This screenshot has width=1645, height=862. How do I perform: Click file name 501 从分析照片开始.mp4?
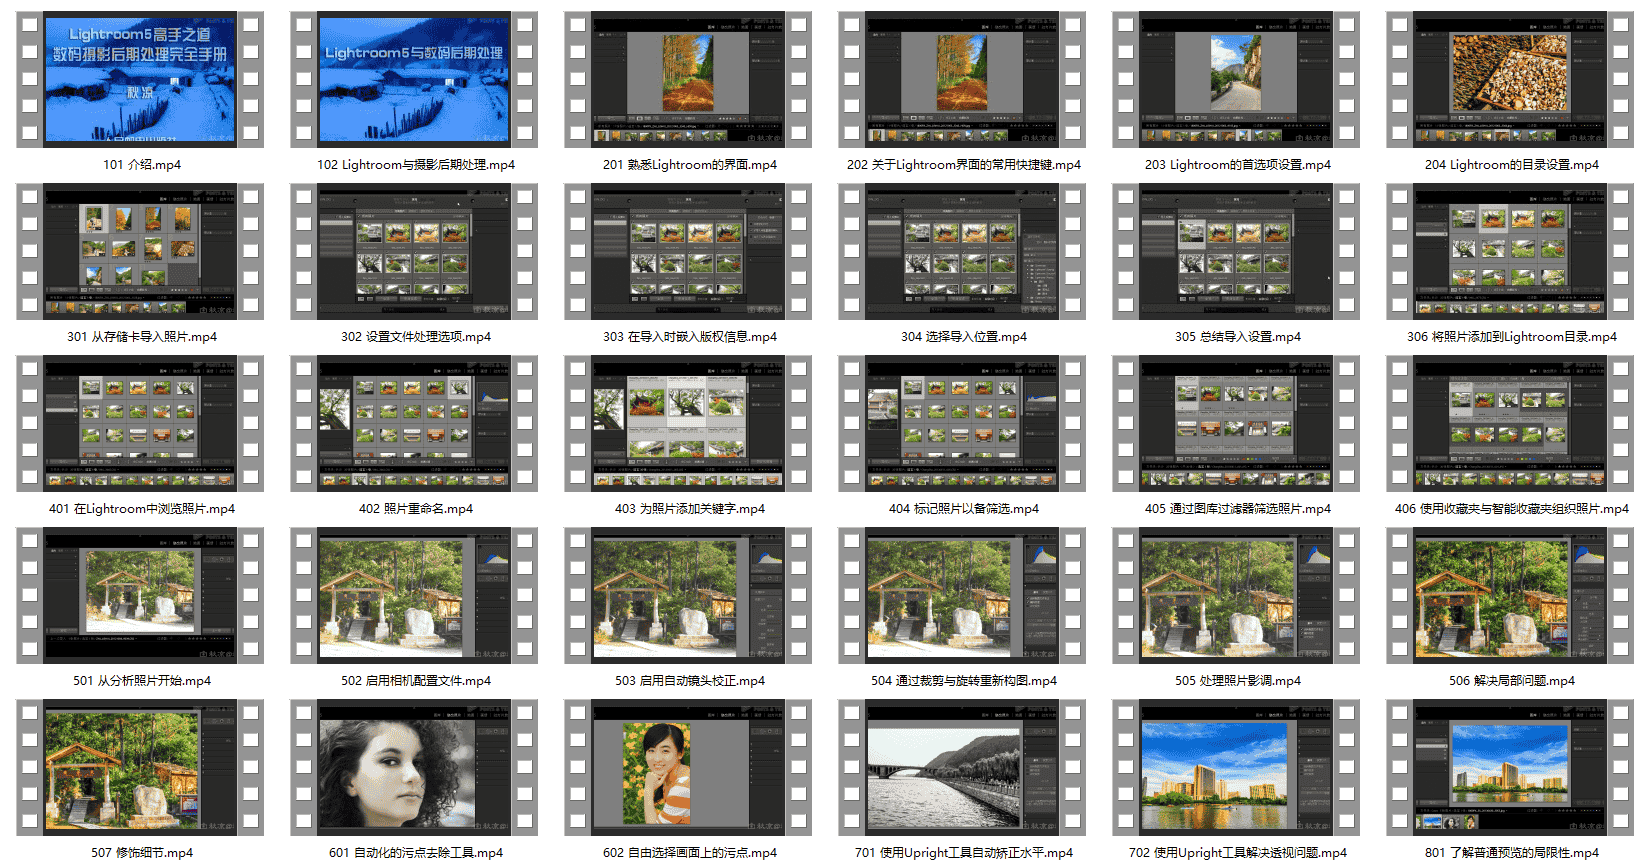pos(141,681)
